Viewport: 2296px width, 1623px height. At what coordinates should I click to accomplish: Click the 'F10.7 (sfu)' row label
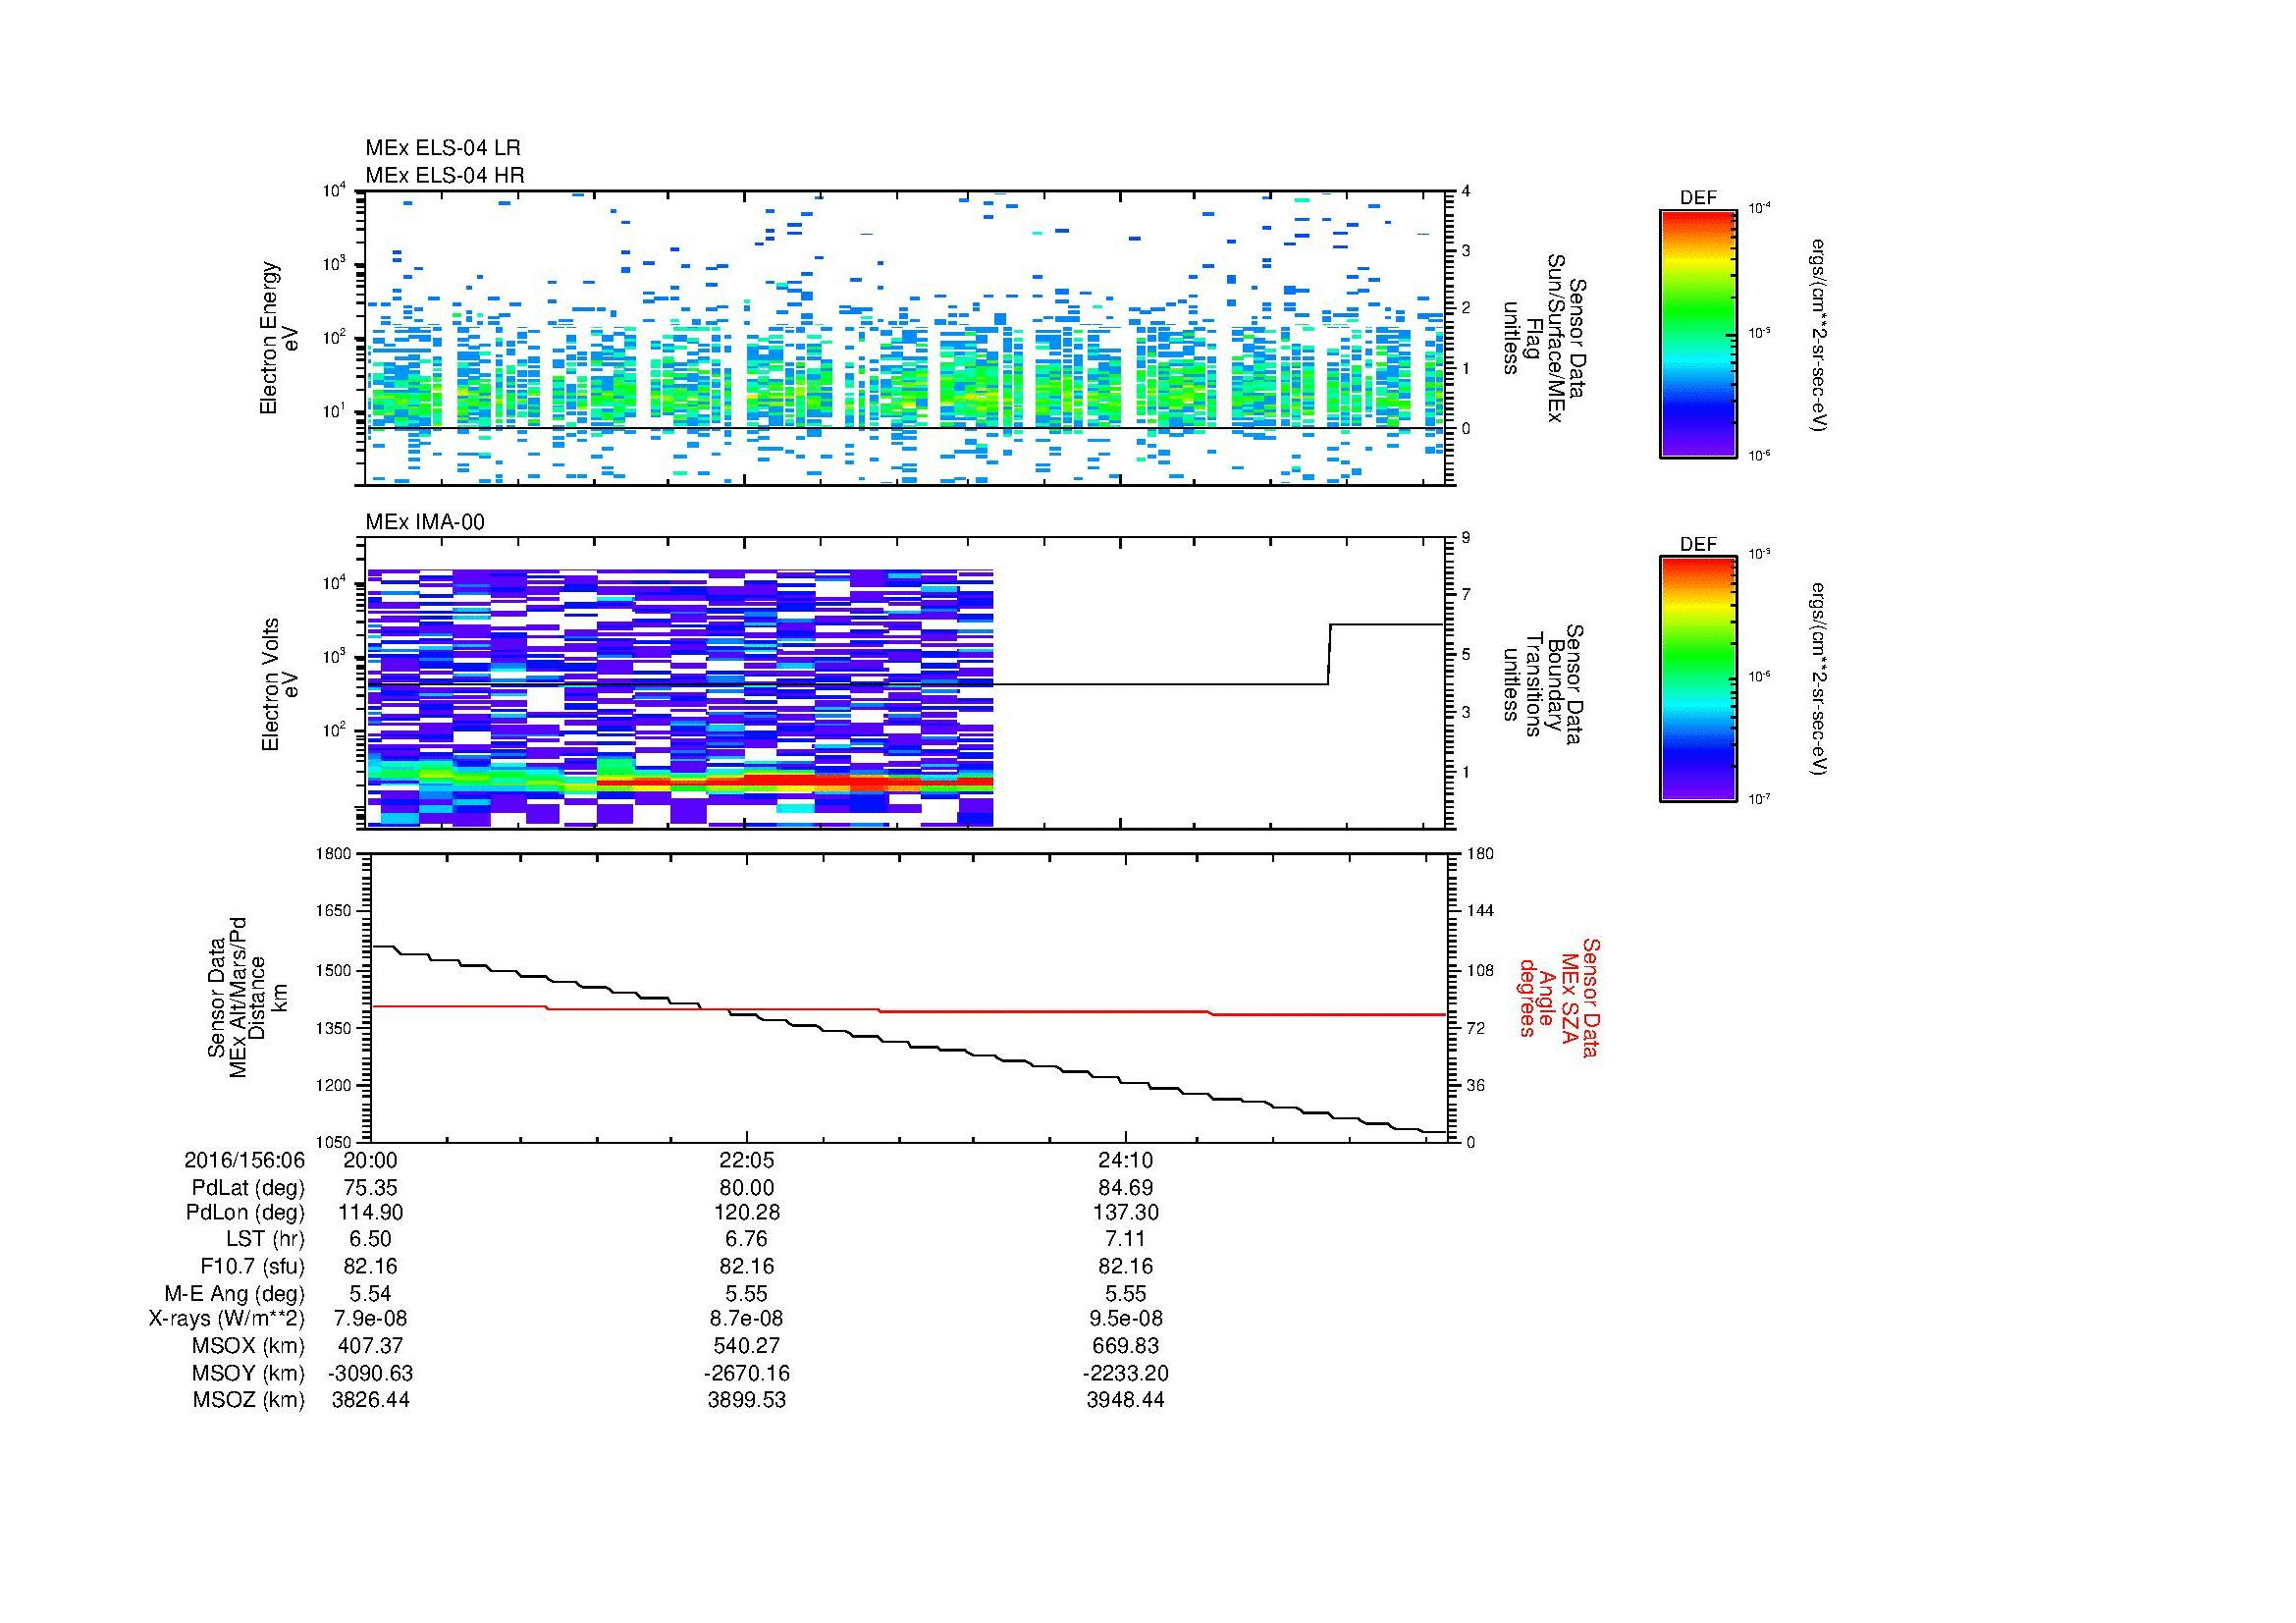click(252, 1266)
